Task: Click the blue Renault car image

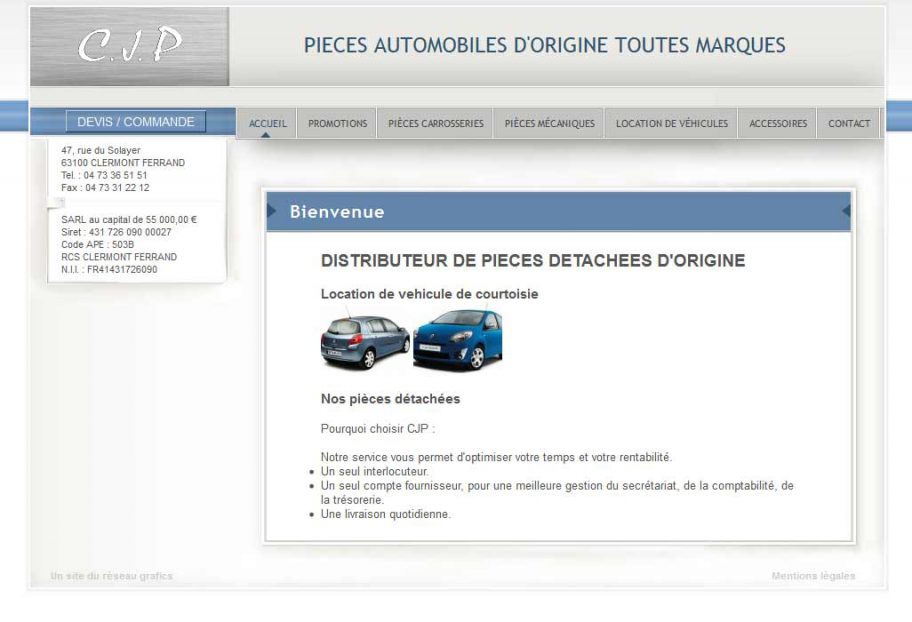Action: (x=458, y=340)
